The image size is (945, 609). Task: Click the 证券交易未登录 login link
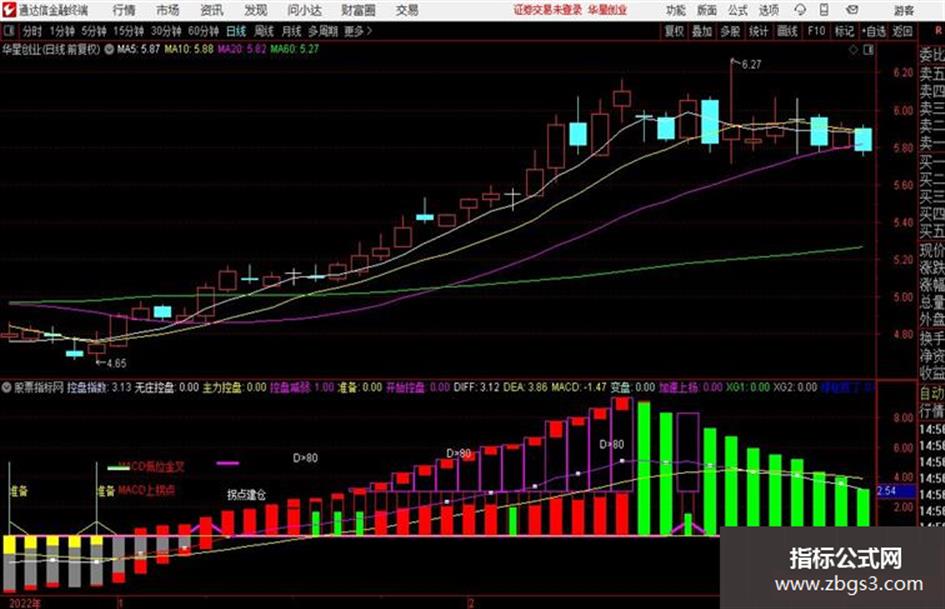[x=547, y=10]
